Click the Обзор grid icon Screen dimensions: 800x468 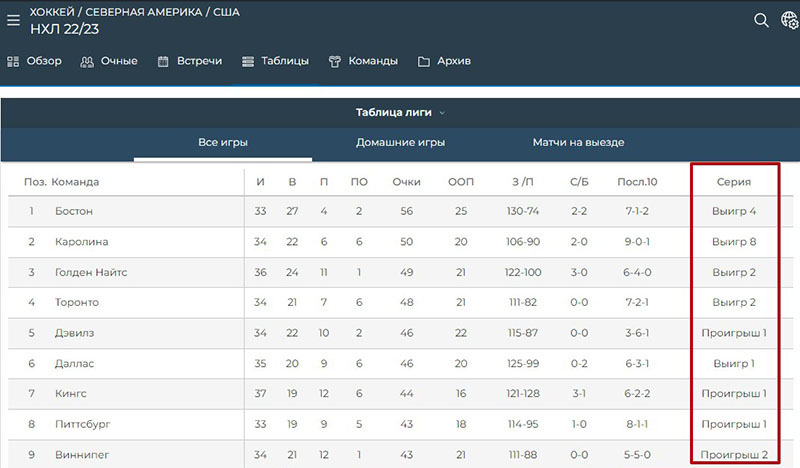[14, 61]
